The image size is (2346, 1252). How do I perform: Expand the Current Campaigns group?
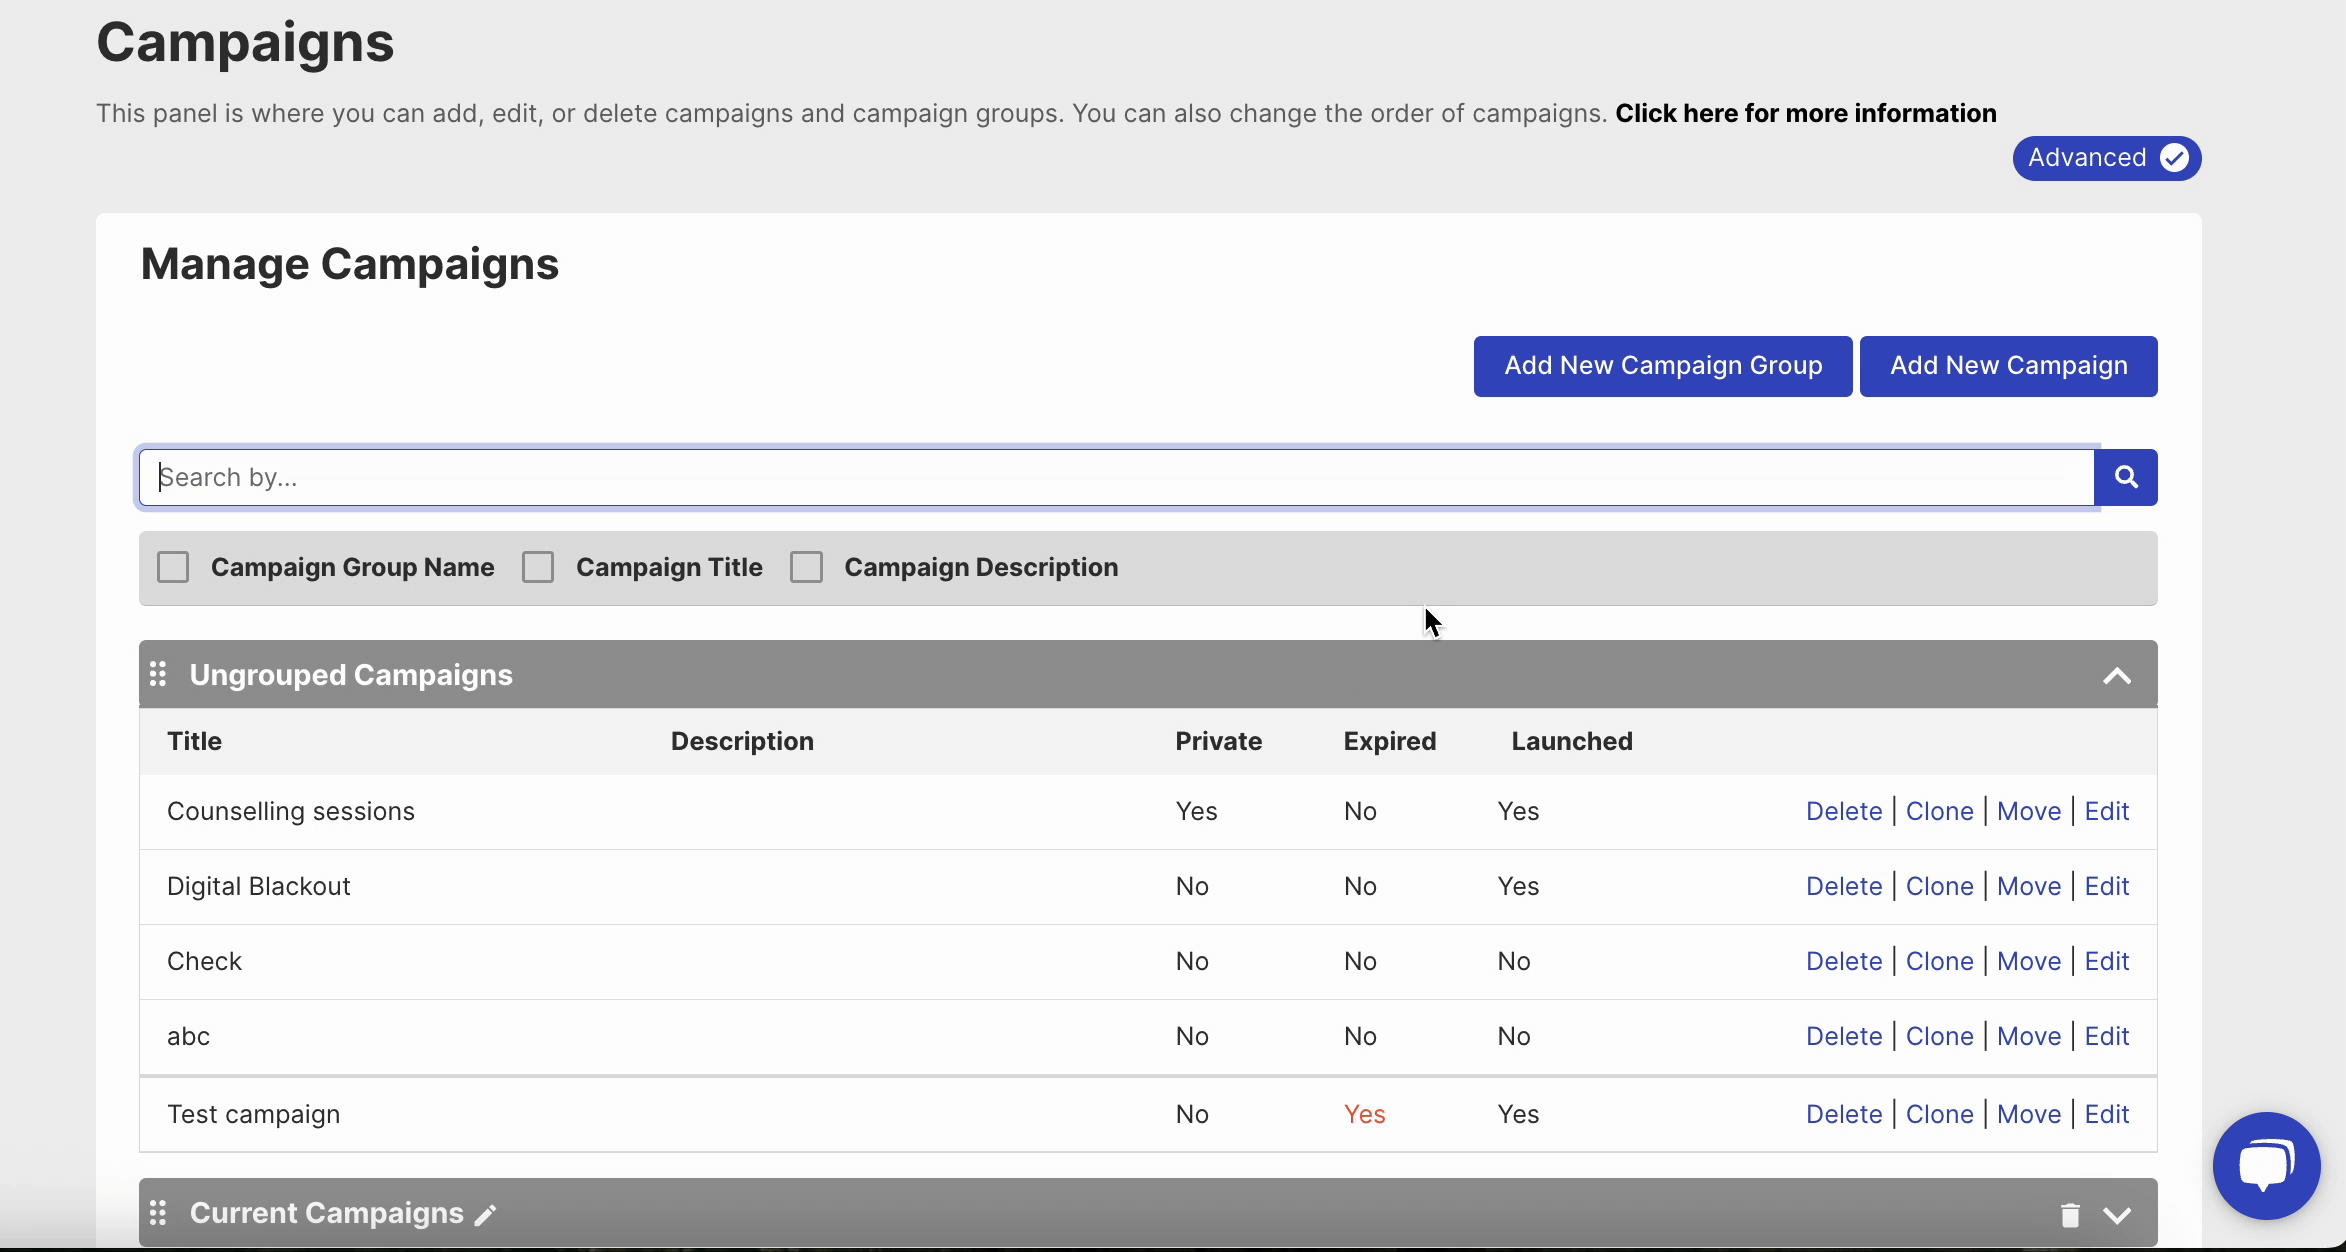[2116, 1215]
